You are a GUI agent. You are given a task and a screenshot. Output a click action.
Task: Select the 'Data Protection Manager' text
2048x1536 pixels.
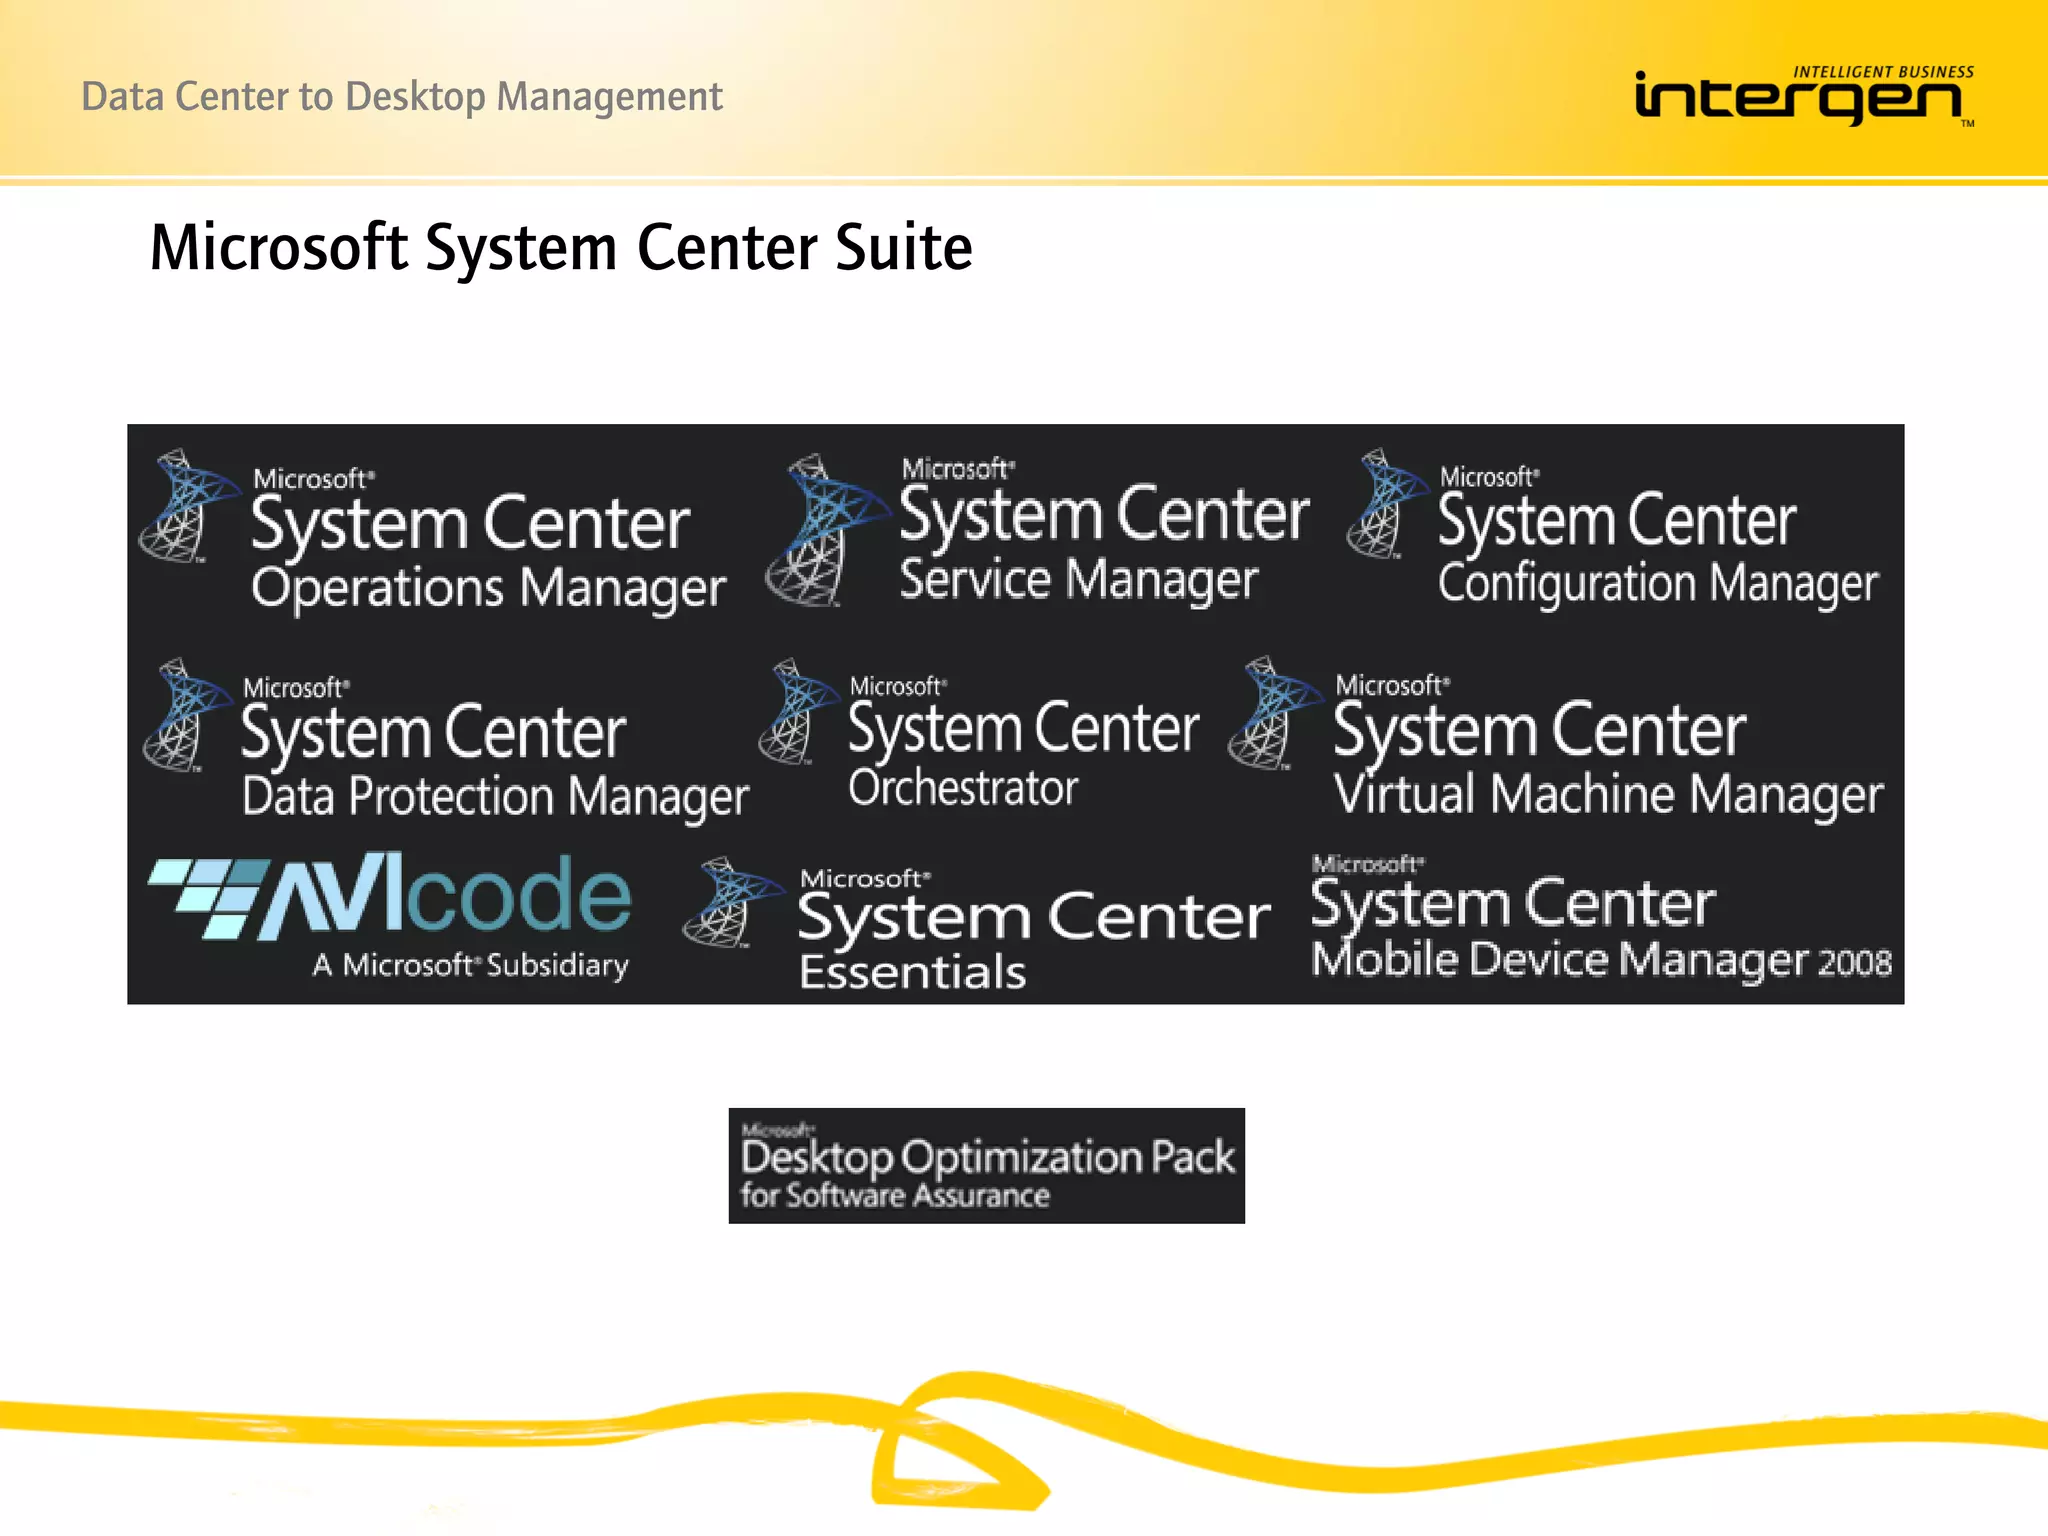495,798
